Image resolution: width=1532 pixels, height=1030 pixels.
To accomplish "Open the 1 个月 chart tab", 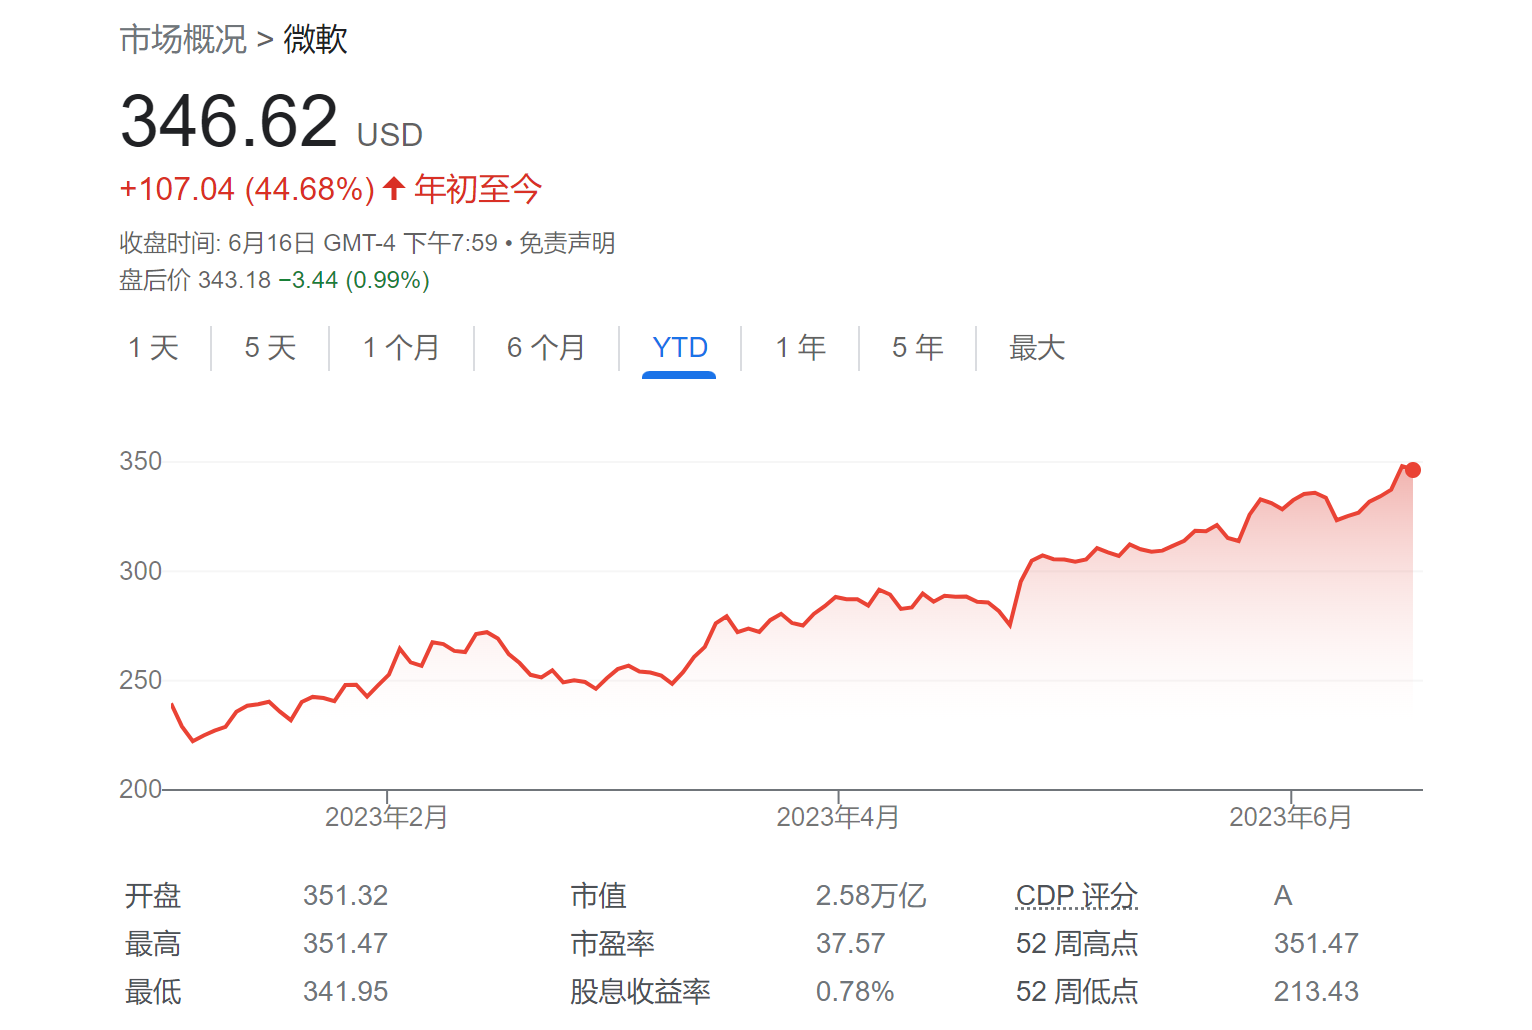I will click(401, 348).
